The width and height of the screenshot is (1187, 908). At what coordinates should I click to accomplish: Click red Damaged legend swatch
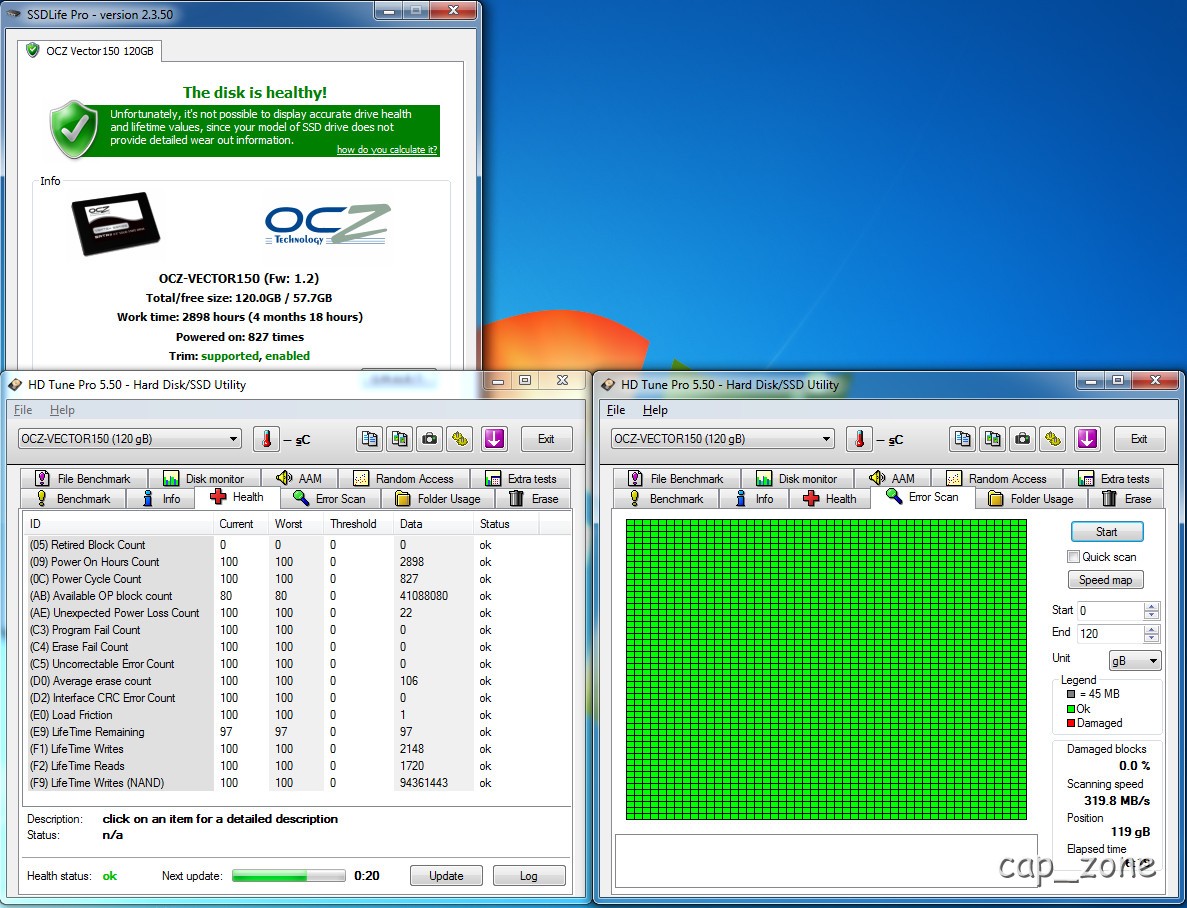(1071, 723)
